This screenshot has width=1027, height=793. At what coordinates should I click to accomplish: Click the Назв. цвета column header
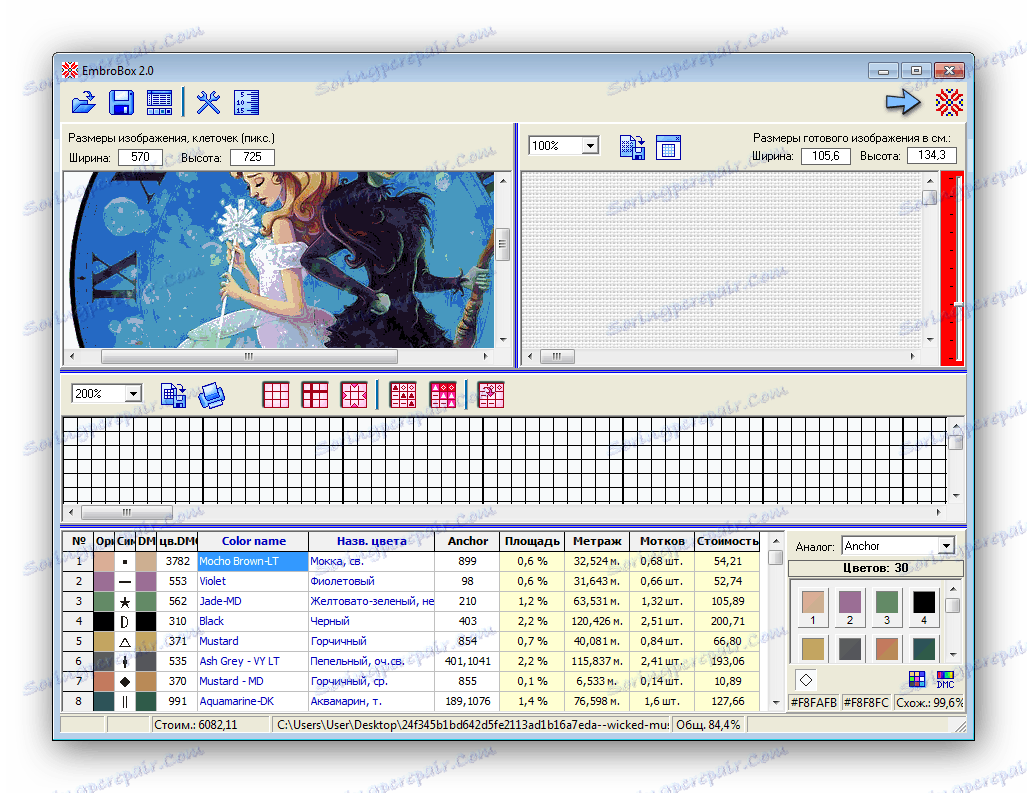371,541
